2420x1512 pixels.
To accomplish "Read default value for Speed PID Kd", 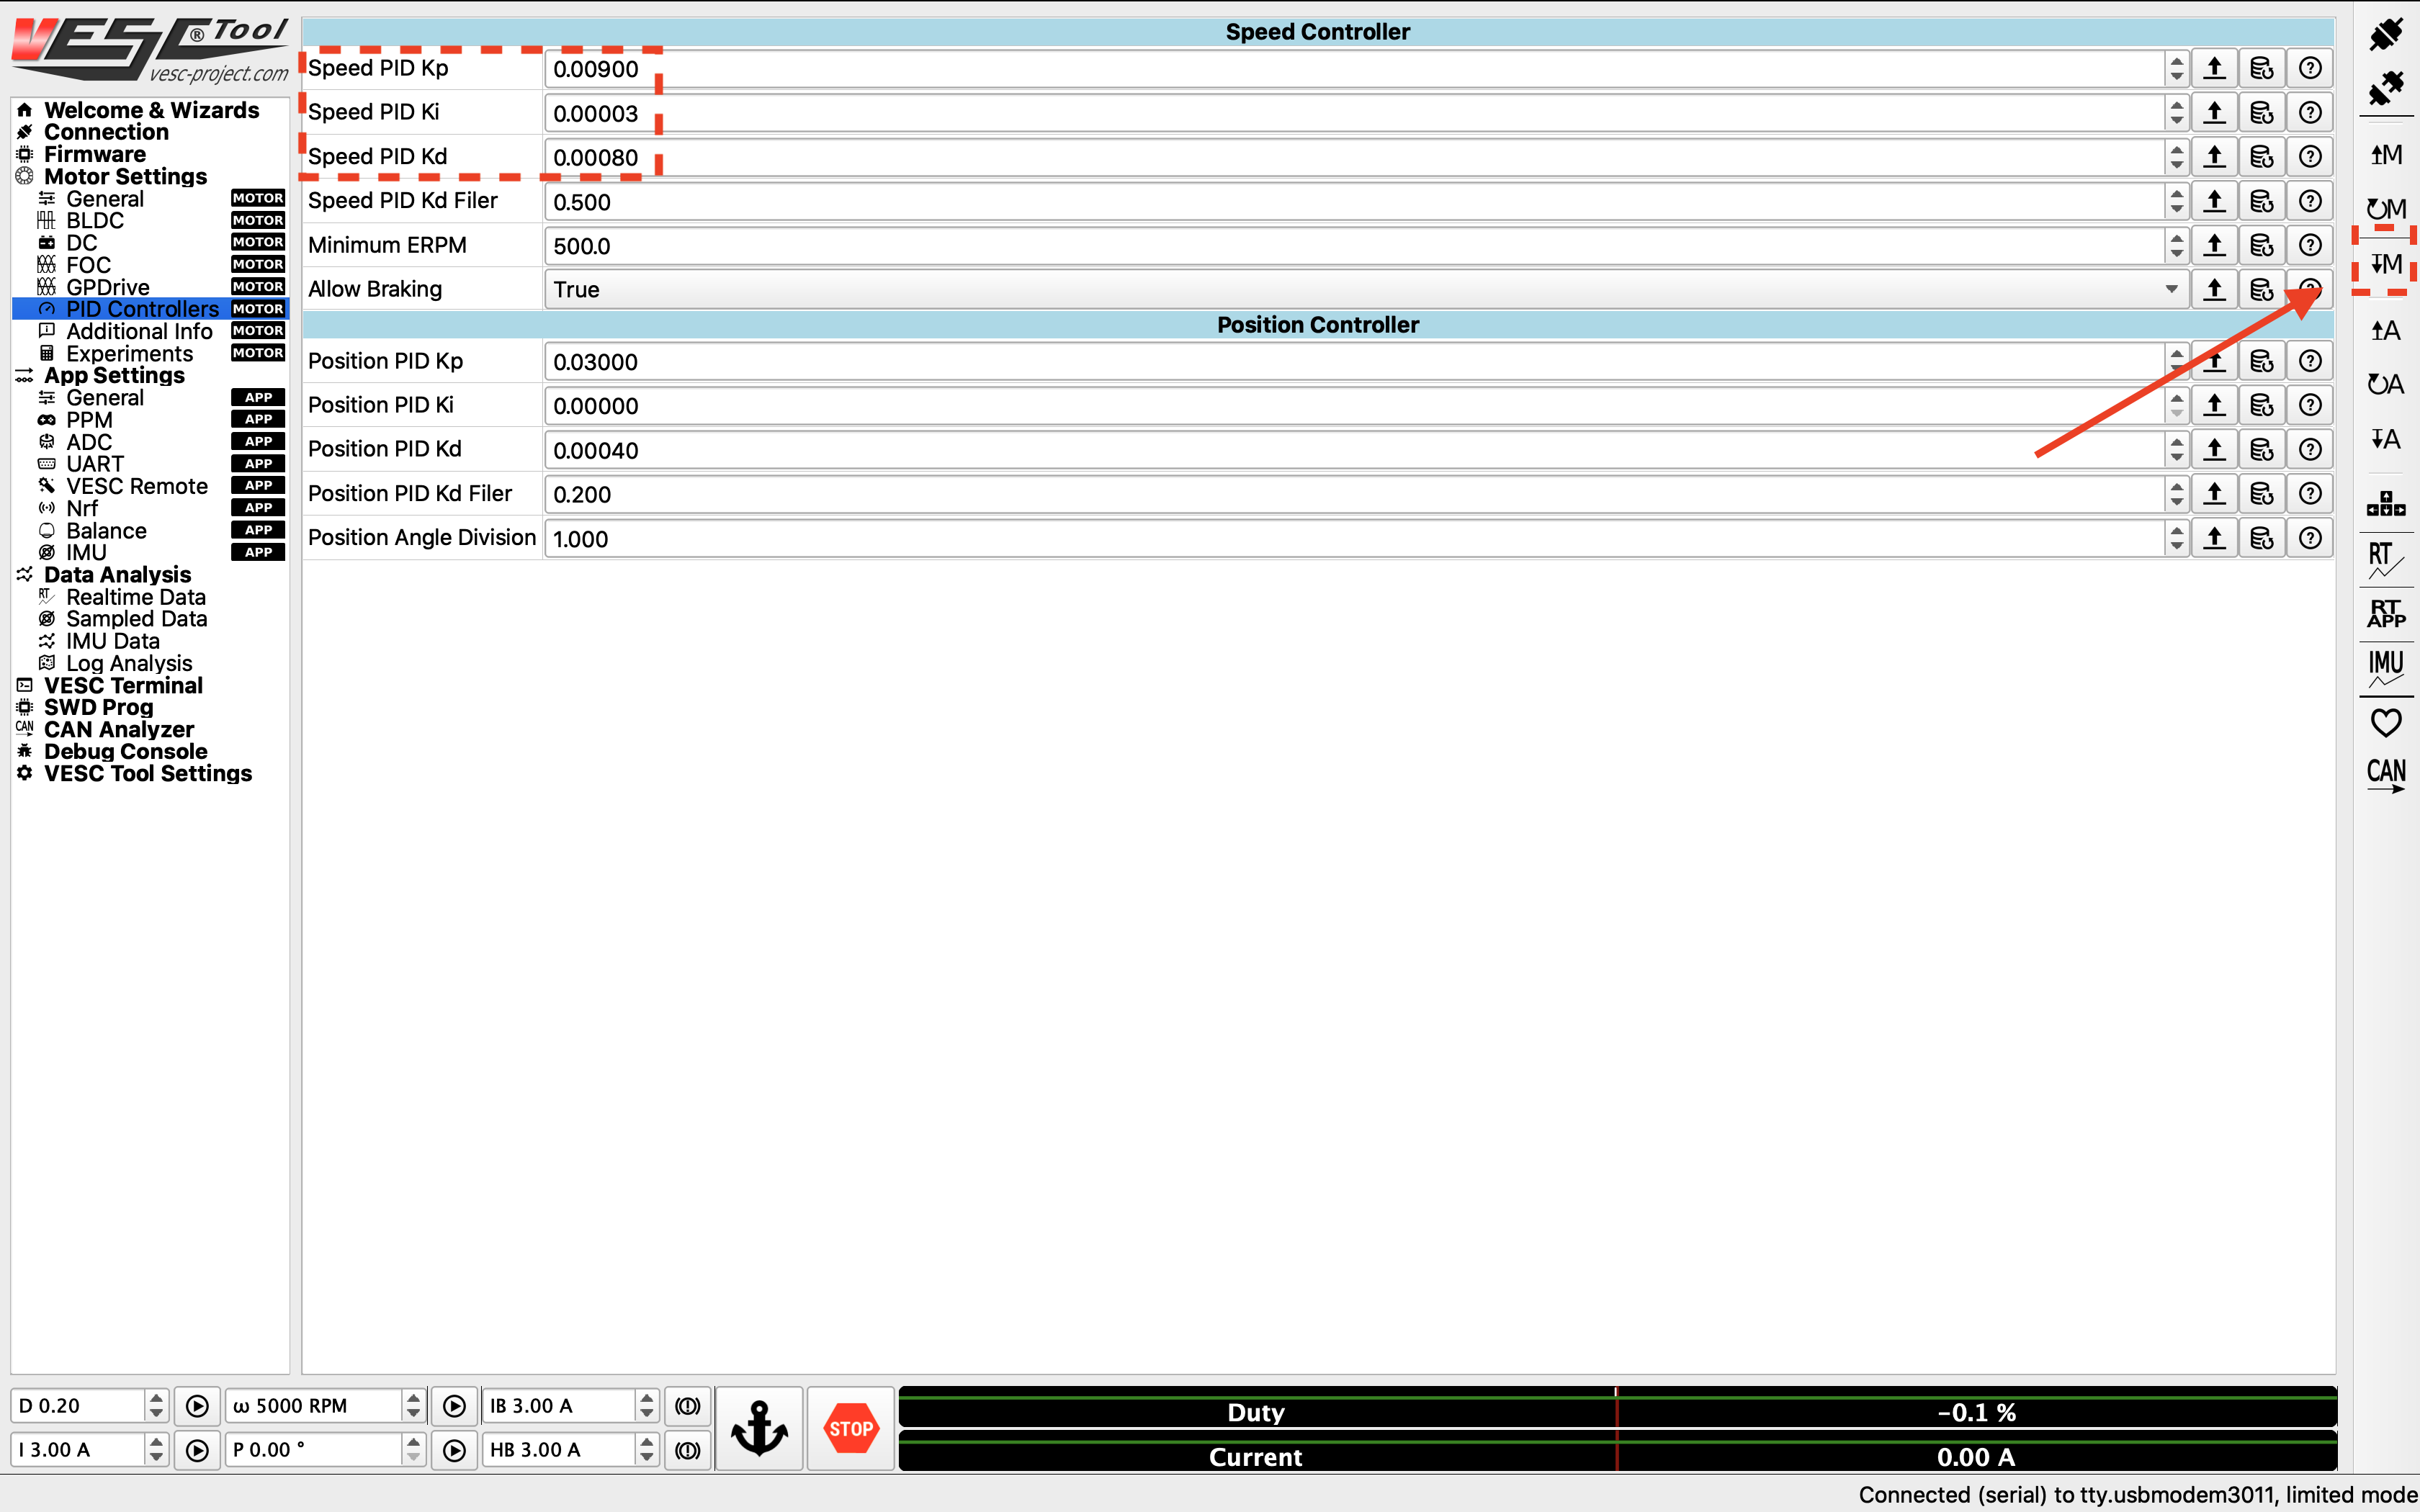I will click(x=2262, y=157).
